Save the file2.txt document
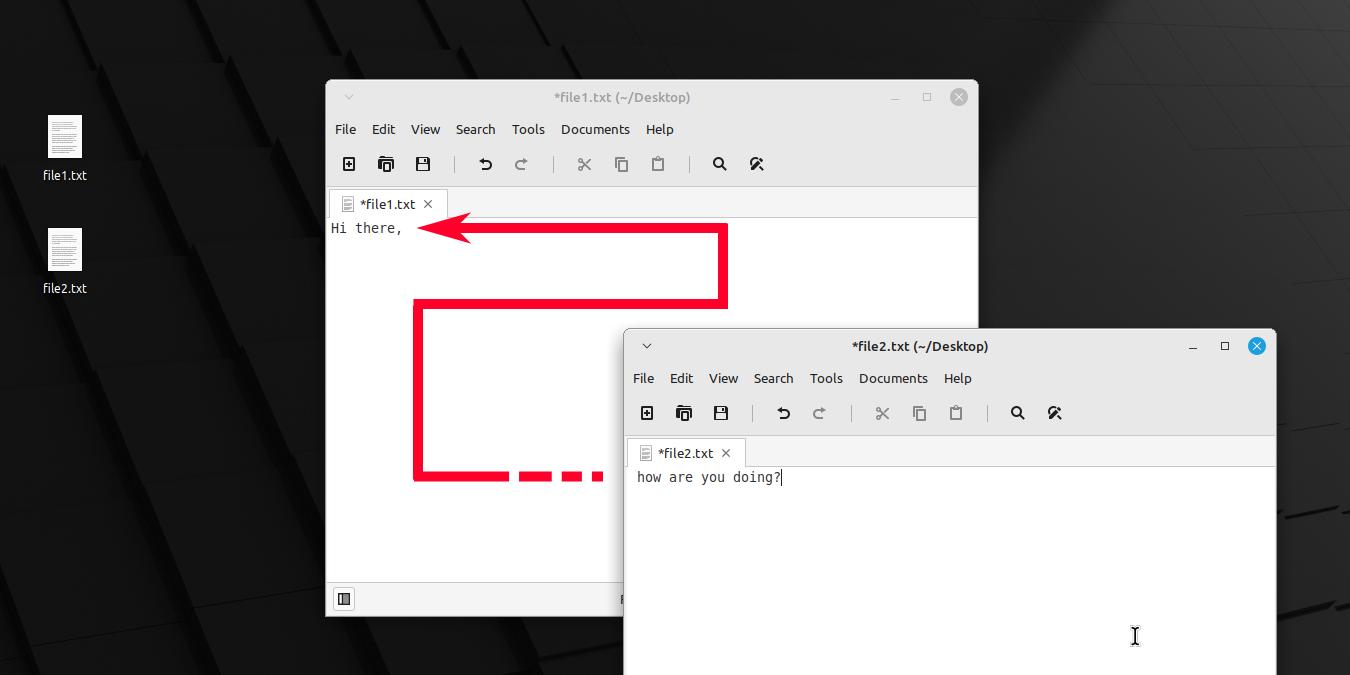The height and width of the screenshot is (675, 1350). [720, 412]
